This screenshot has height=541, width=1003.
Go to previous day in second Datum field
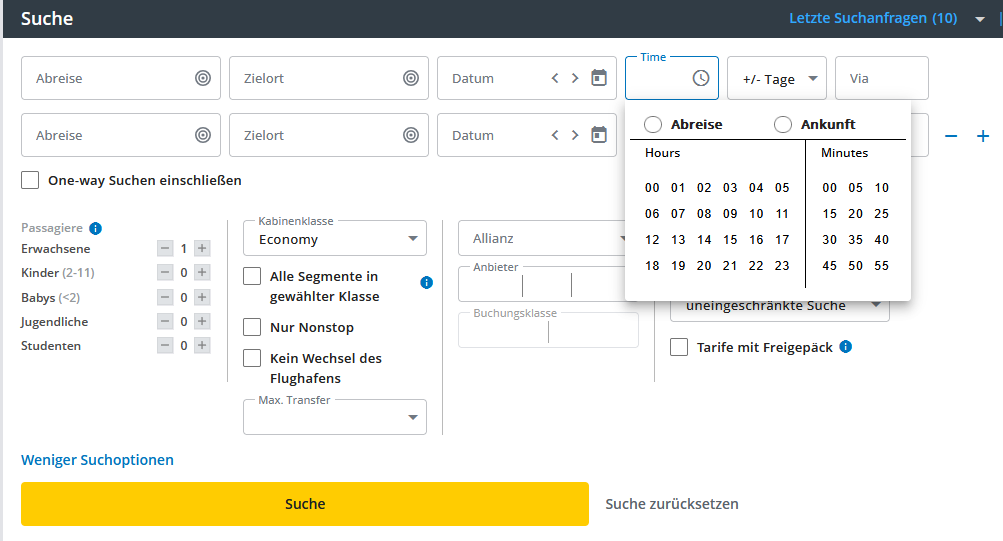[x=555, y=135]
